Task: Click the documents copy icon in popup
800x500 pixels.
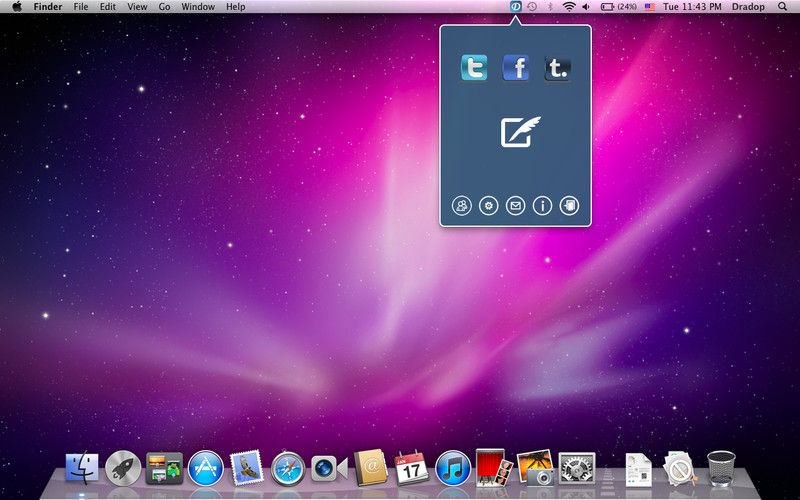Action: tap(569, 206)
